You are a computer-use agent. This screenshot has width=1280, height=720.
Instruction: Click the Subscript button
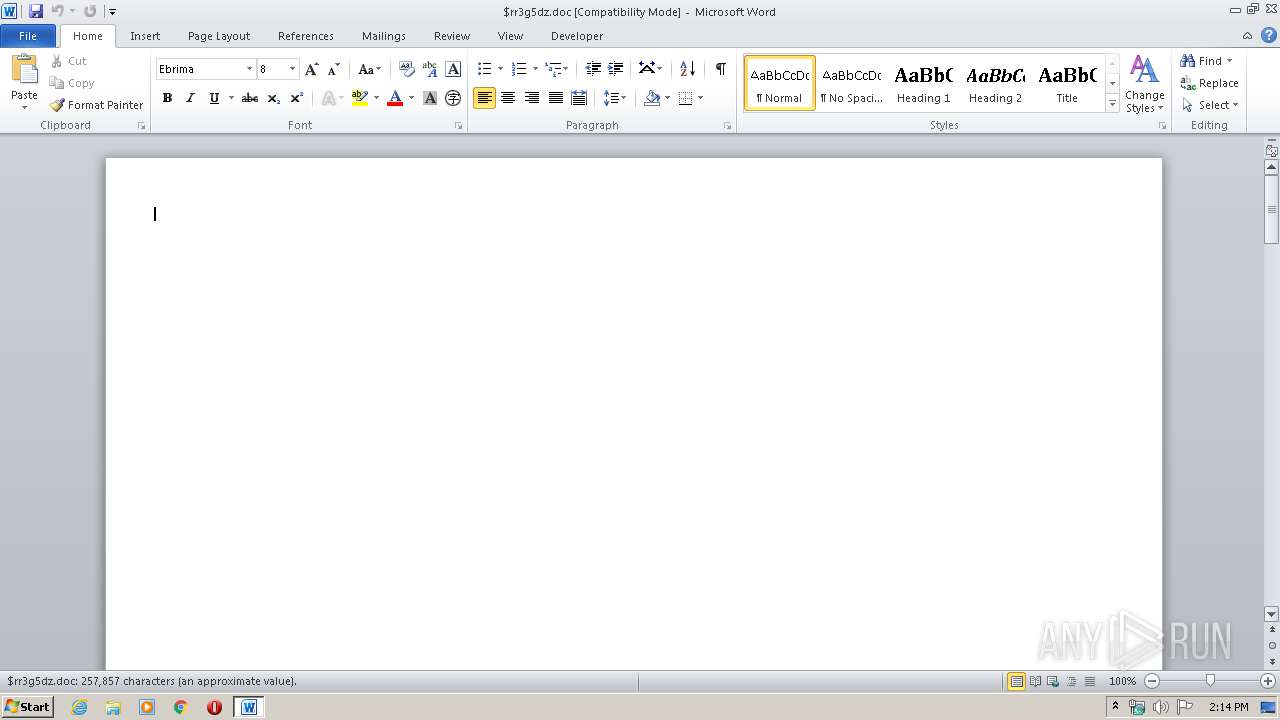click(274, 98)
